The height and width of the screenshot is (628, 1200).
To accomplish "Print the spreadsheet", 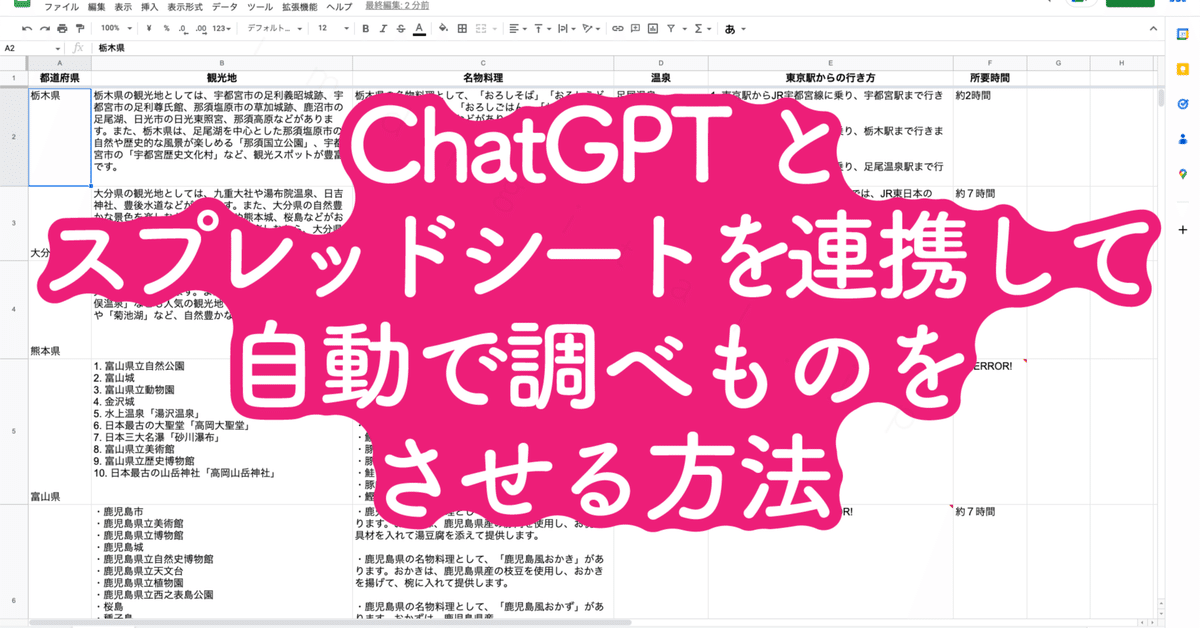I will tap(62, 28).
